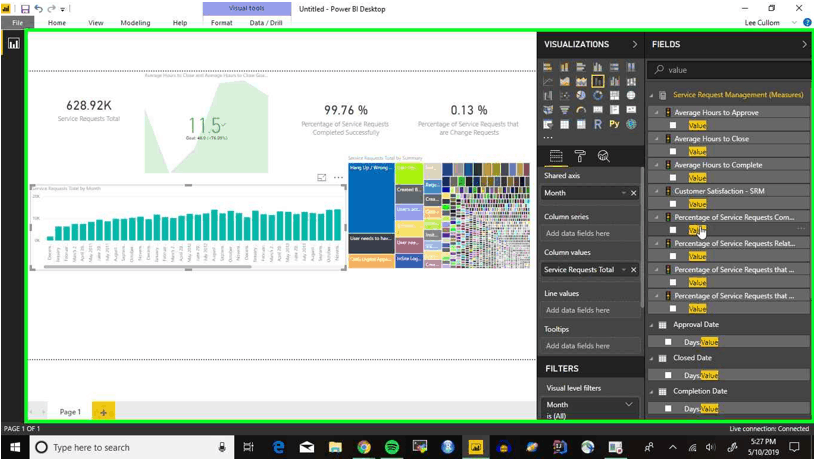Image resolution: width=816 pixels, height=459 pixels.
Task: Click Save icon in title bar
Action: (25, 9)
